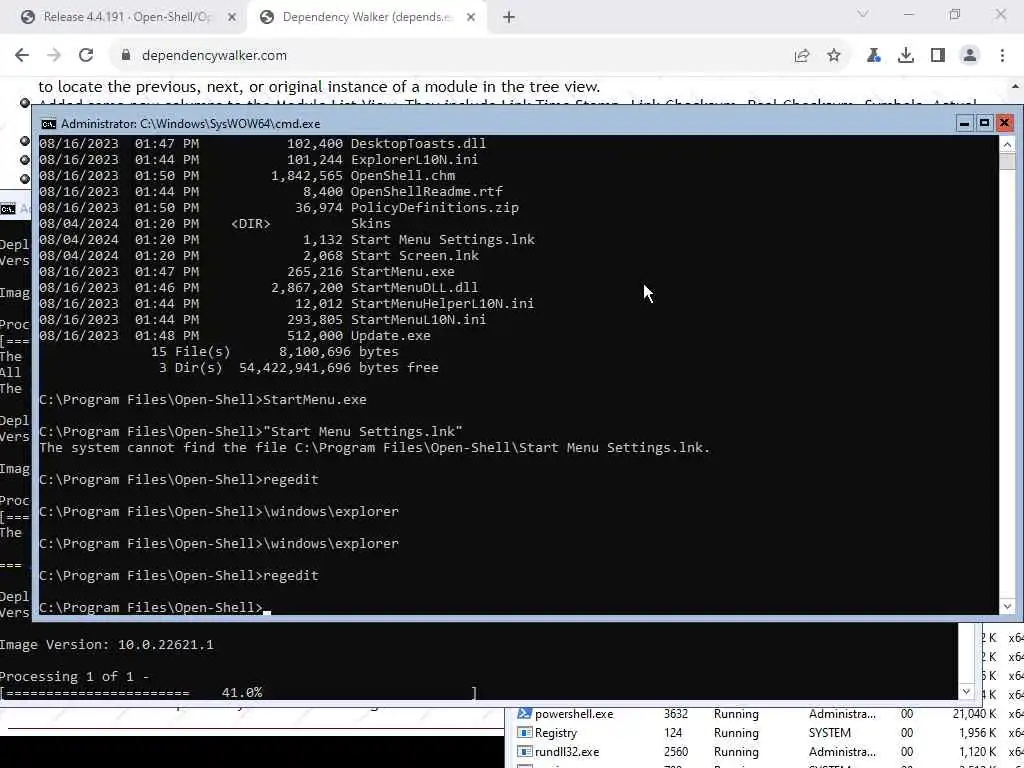Screen dimensions: 1024x768
Task: Click the rundll32.exe process icon
Action: coord(524,752)
